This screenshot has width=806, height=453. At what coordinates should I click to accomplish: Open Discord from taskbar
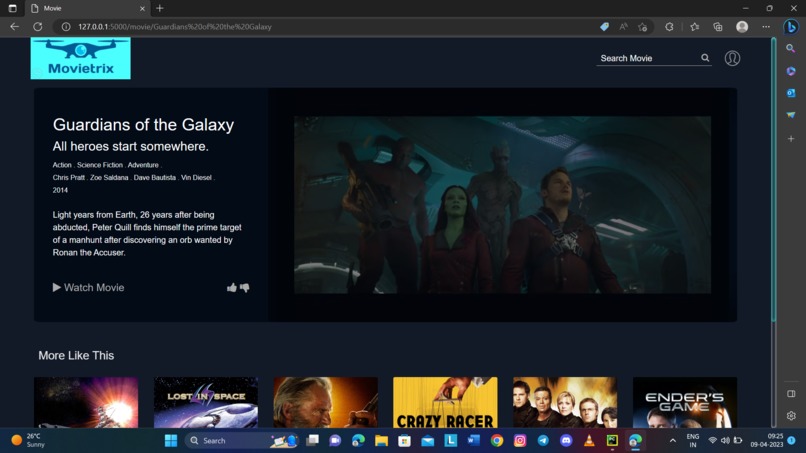tap(566, 441)
